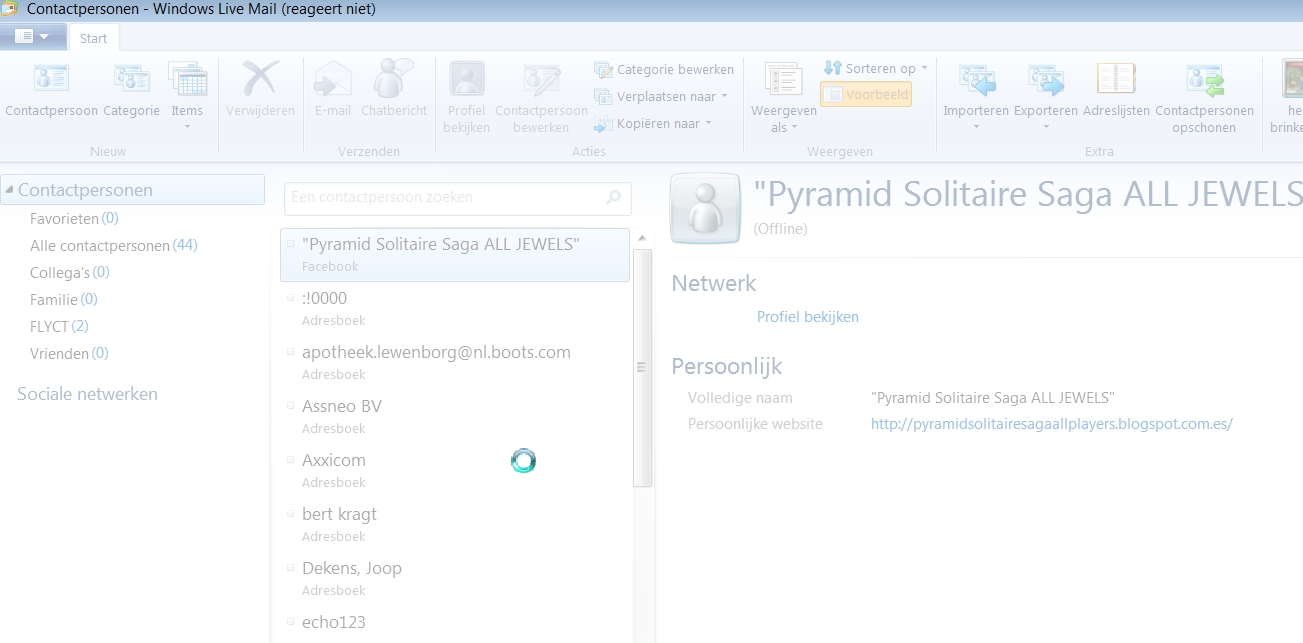The image size is (1303, 643).
Task: Create a new Categorie from the ribbon
Action: (131, 91)
